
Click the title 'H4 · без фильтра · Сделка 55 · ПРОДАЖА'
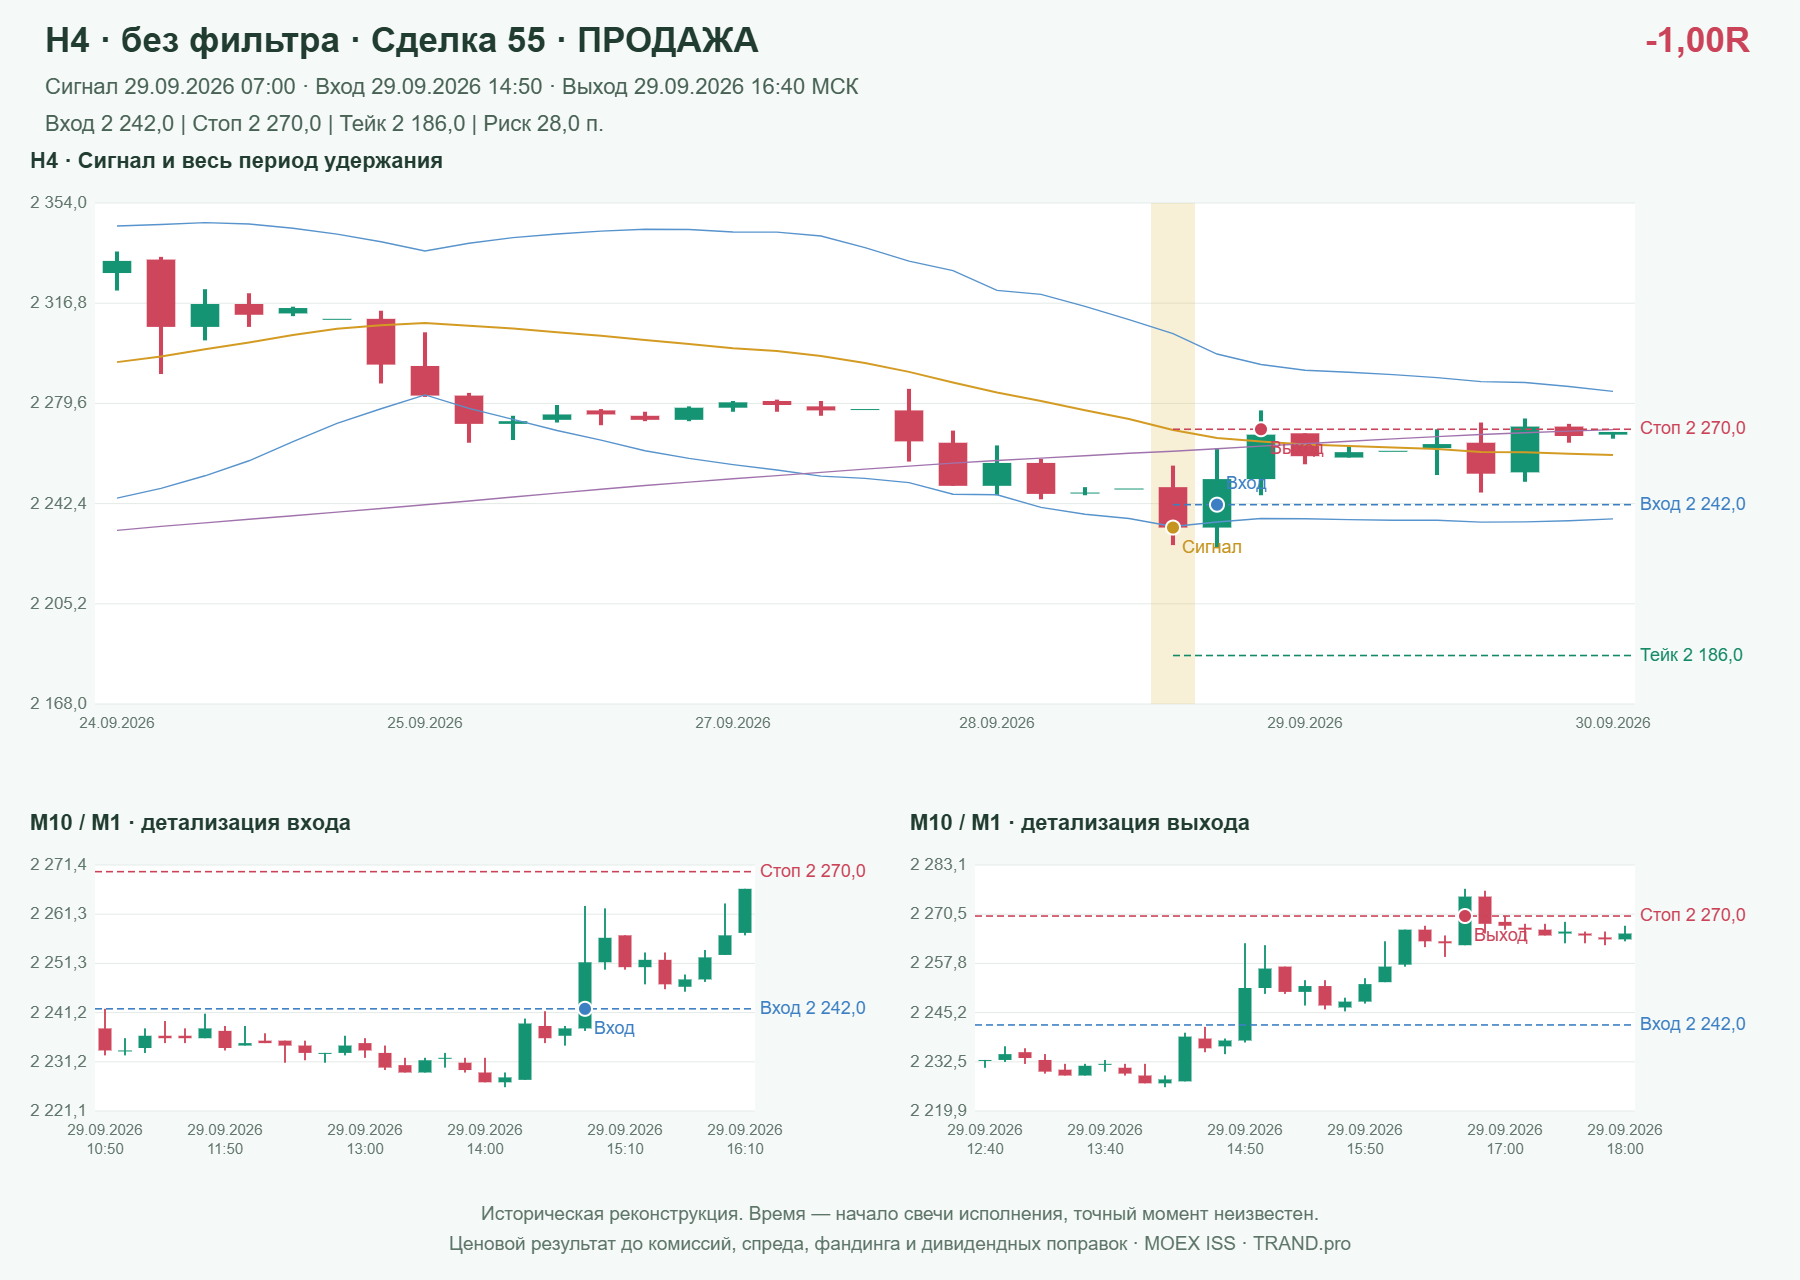pos(402,40)
